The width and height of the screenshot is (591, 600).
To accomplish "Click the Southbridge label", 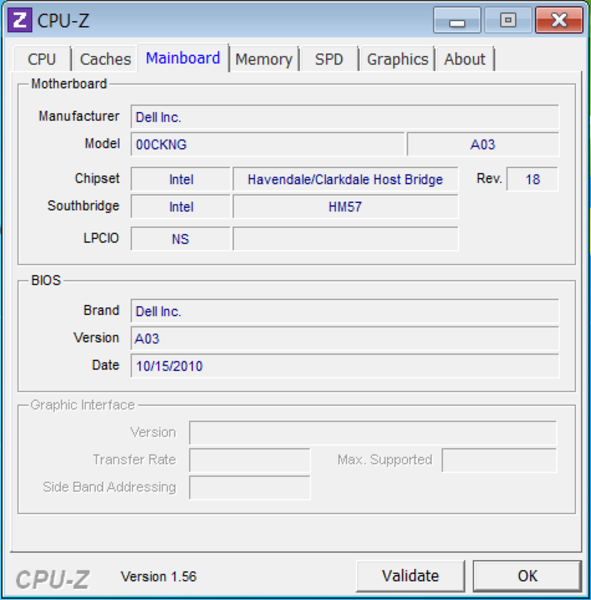I will pyautogui.click(x=83, y=206).
